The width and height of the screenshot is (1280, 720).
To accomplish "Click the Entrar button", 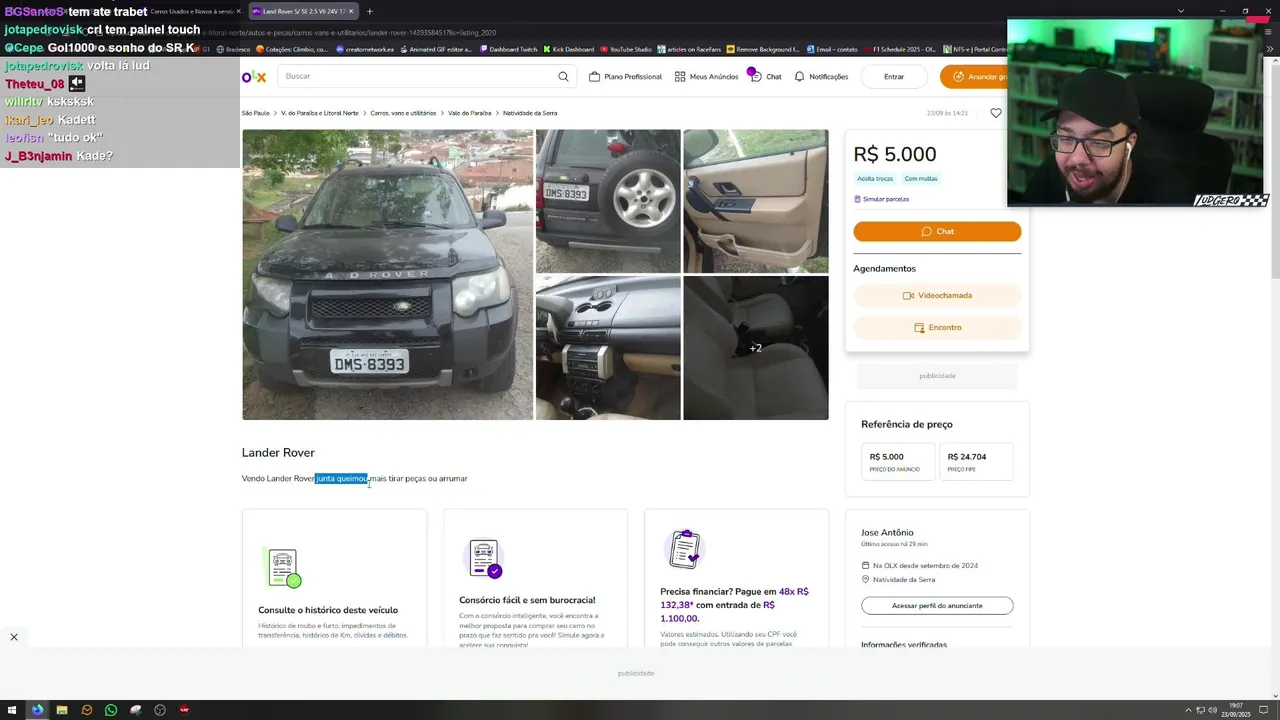I will tap(894, 77).
